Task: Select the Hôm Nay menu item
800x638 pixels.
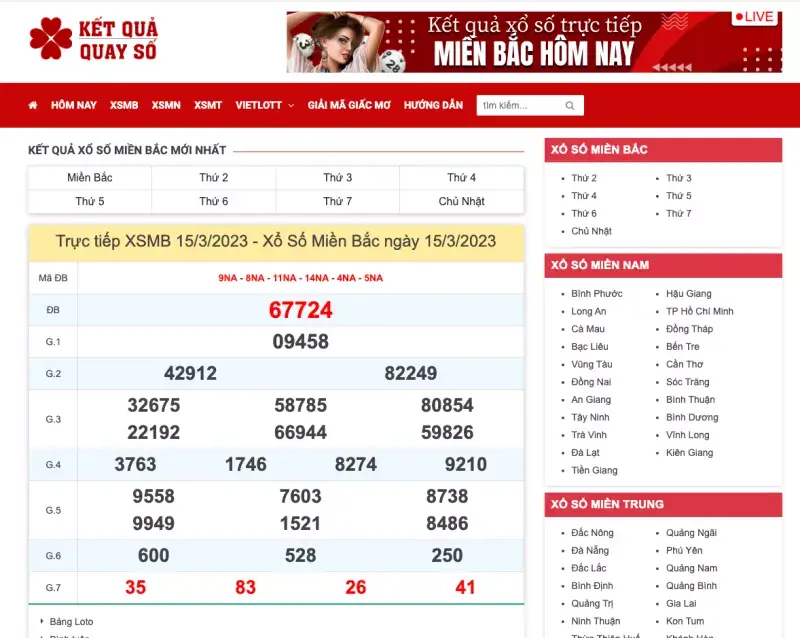Action: tap(74, 105)
